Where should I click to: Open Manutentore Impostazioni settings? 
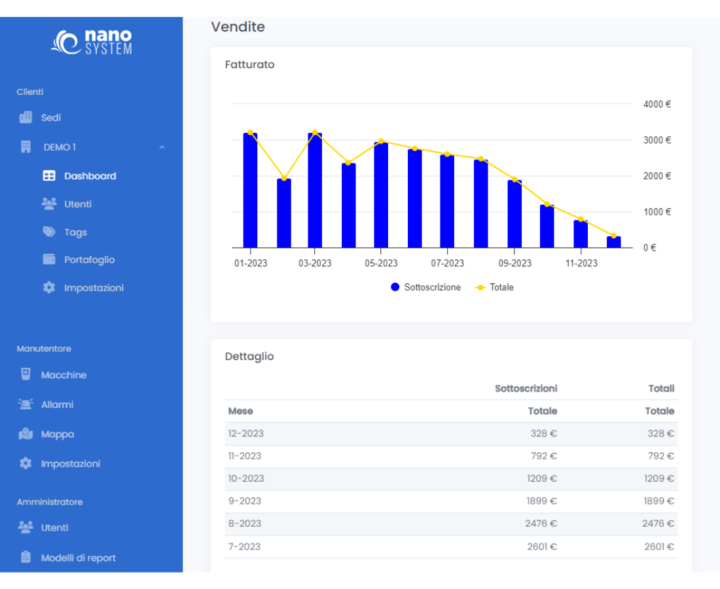click(69, 464)
